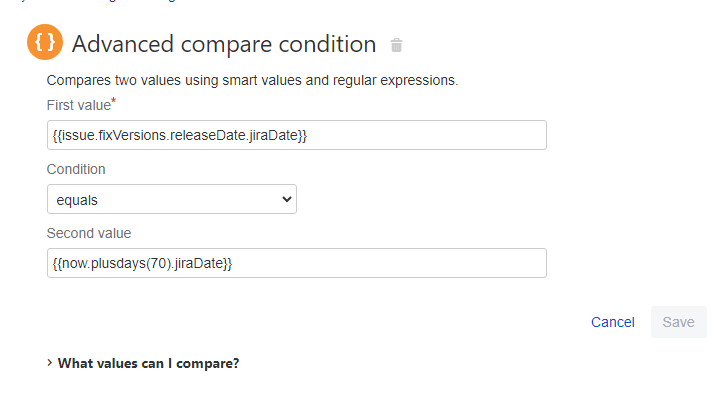Focus the First value input field

(x=297, y=135)
